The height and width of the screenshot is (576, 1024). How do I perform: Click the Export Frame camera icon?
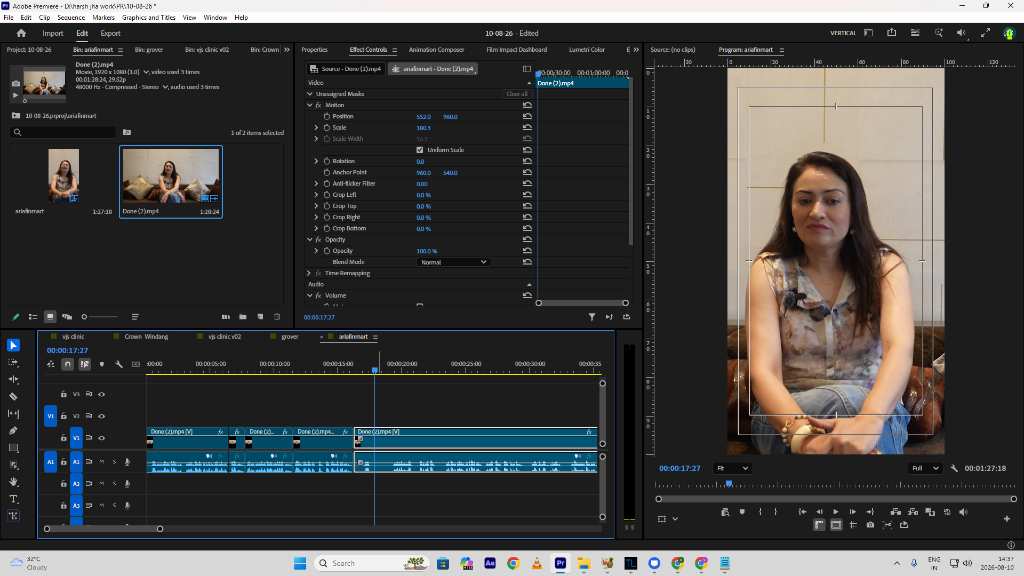point(870,525)
